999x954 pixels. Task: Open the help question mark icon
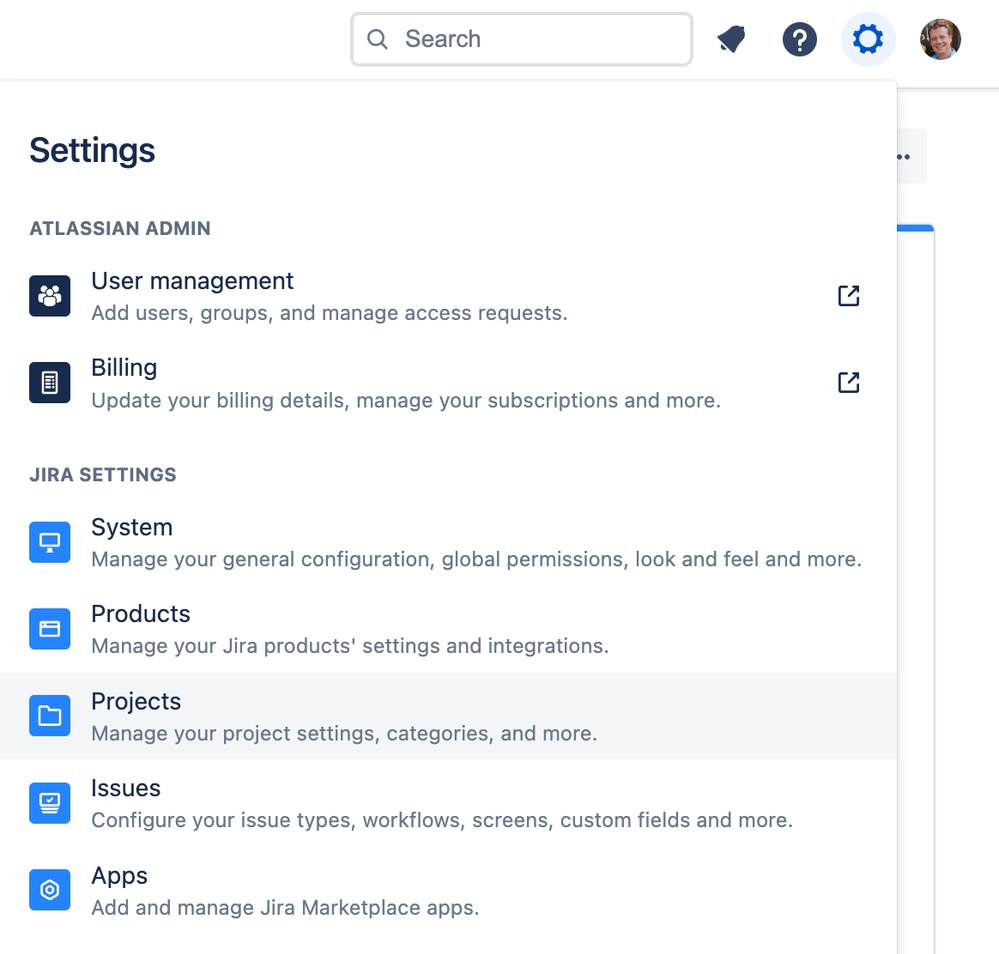[x=800, y=40]
